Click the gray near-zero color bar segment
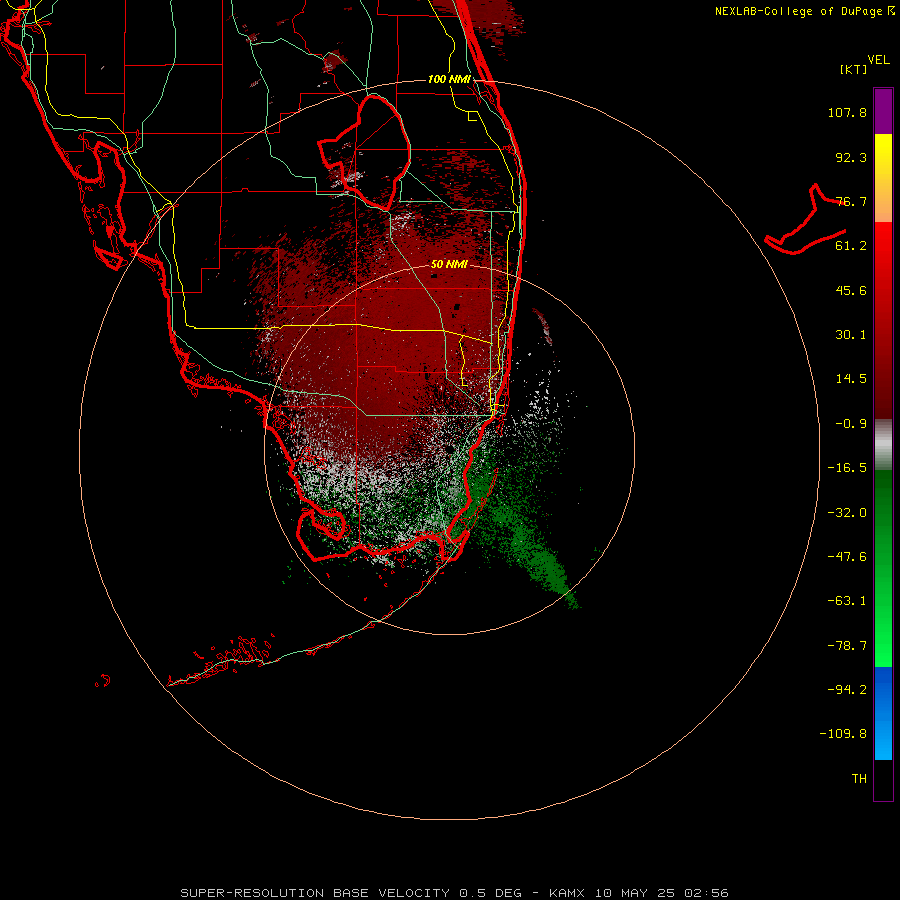The height and width of the screenshot is (900, 900). (x=883, y=442)
